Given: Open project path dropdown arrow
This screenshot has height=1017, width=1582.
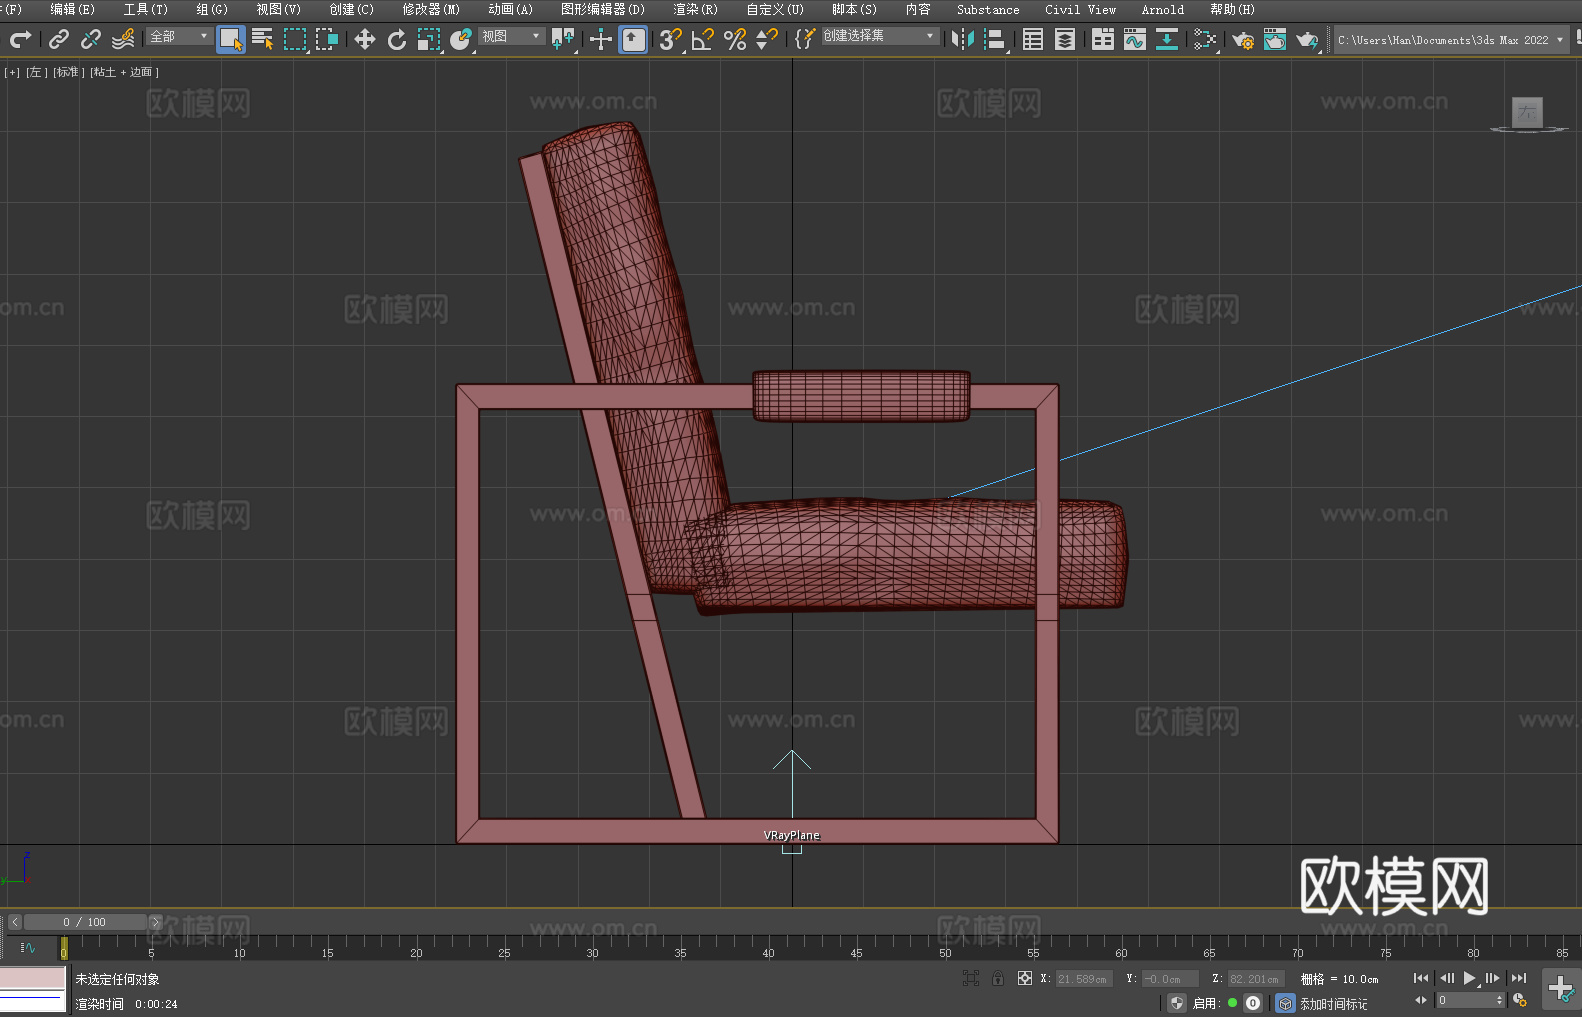Looking at the screenshot, I should [x=1559, y=40].
